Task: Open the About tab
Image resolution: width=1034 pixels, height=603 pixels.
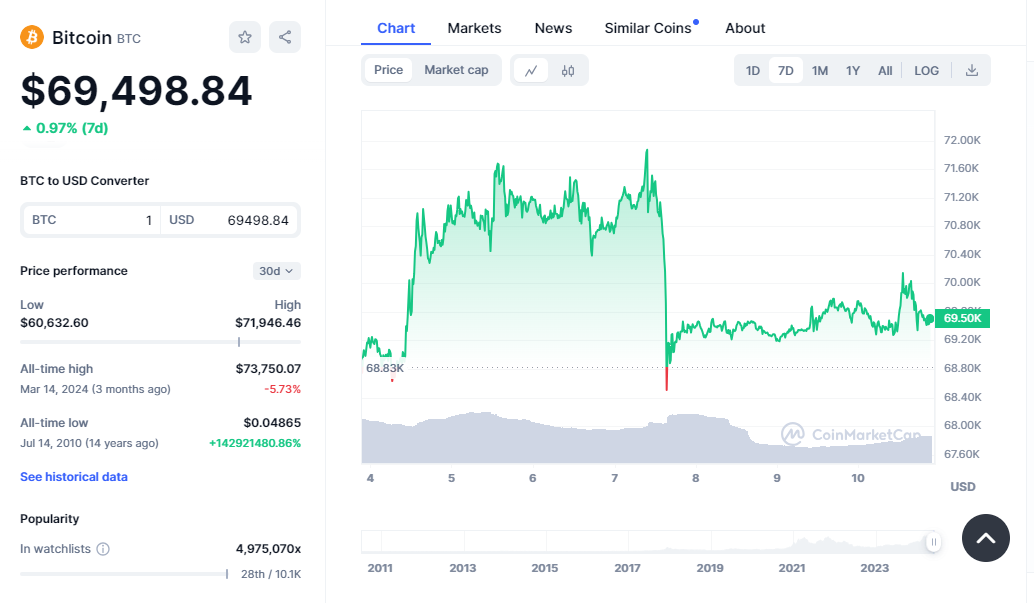Action: [x=745, y=28]
